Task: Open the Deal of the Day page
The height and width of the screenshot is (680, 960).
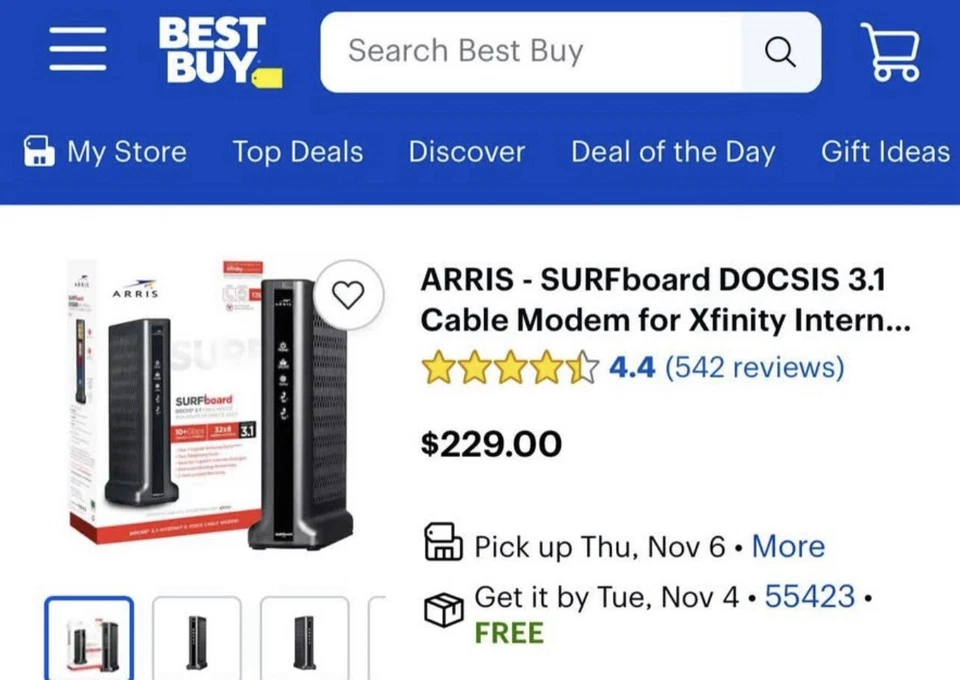Action: pyautogui.click(x=671, y=151)
